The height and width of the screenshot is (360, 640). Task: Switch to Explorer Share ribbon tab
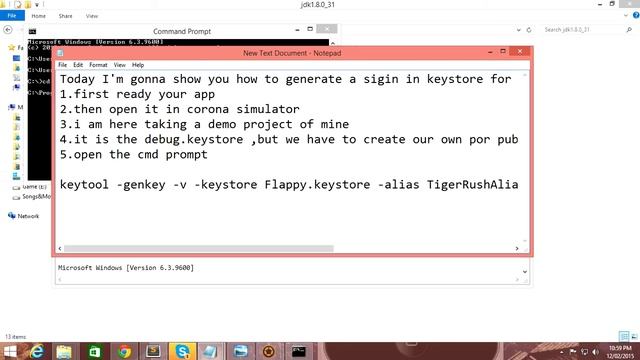(65, 16)
